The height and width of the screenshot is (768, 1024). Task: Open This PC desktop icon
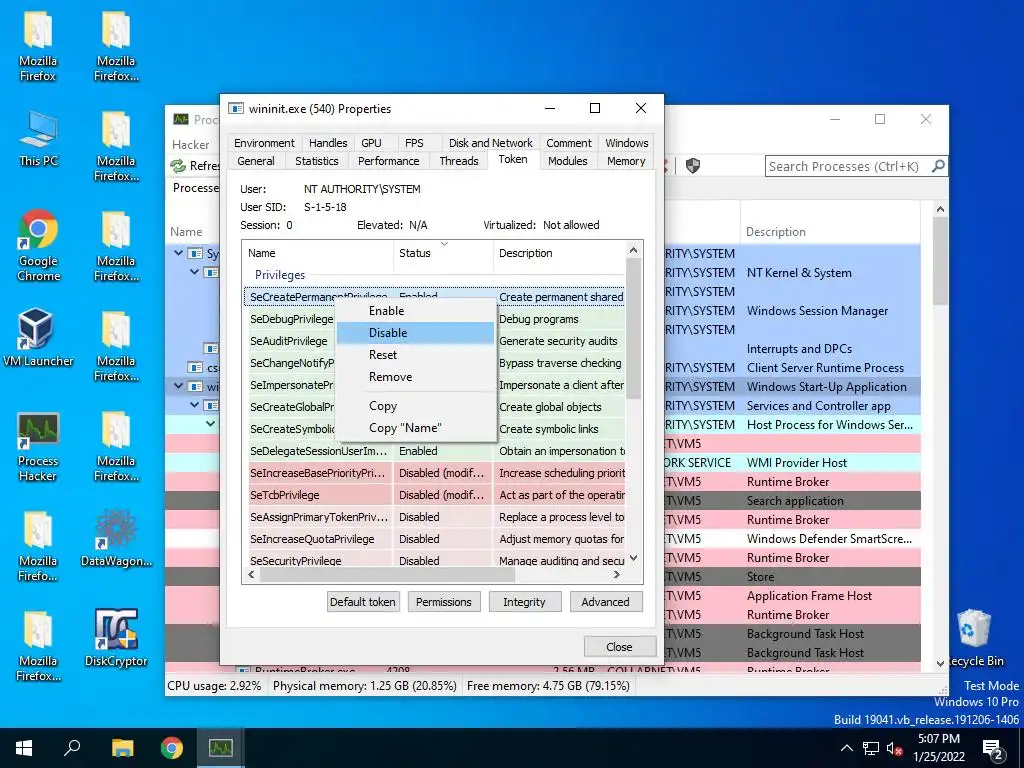tap(38, 138)
